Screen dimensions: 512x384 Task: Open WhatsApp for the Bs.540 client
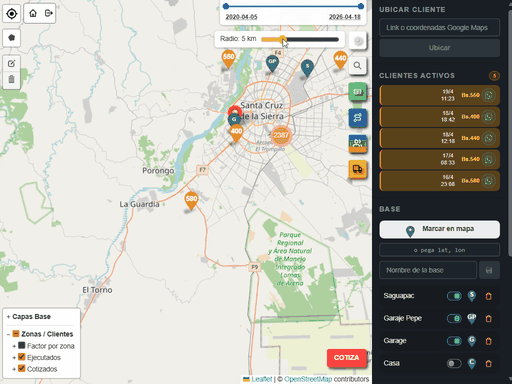(x=489, y=159)
